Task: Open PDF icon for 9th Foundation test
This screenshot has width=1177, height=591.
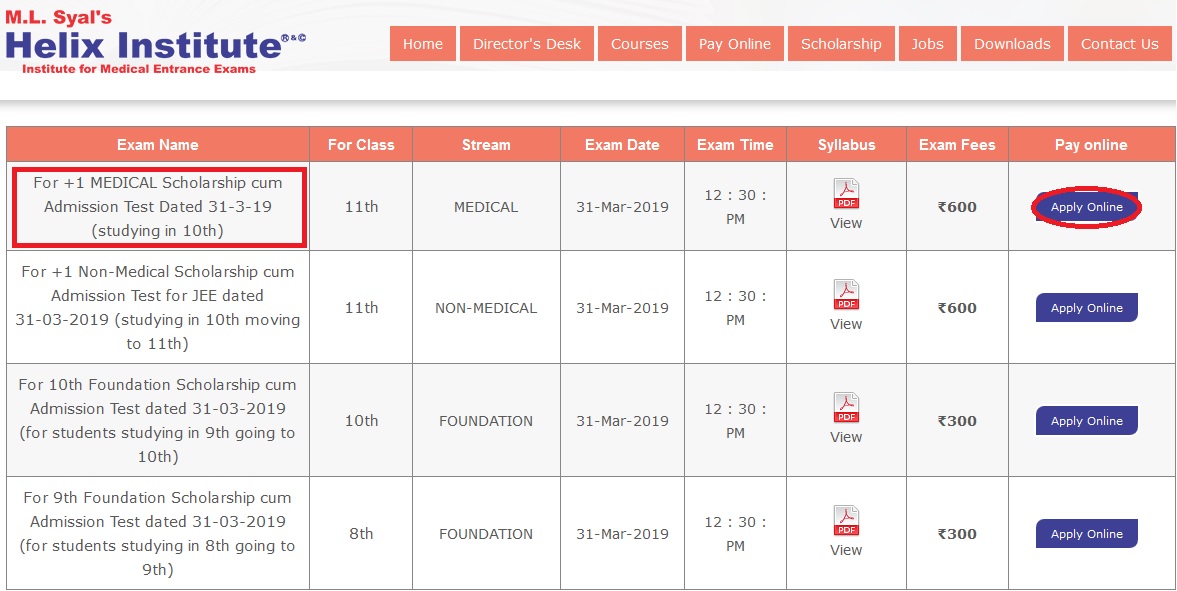Action: coord(846,520)
